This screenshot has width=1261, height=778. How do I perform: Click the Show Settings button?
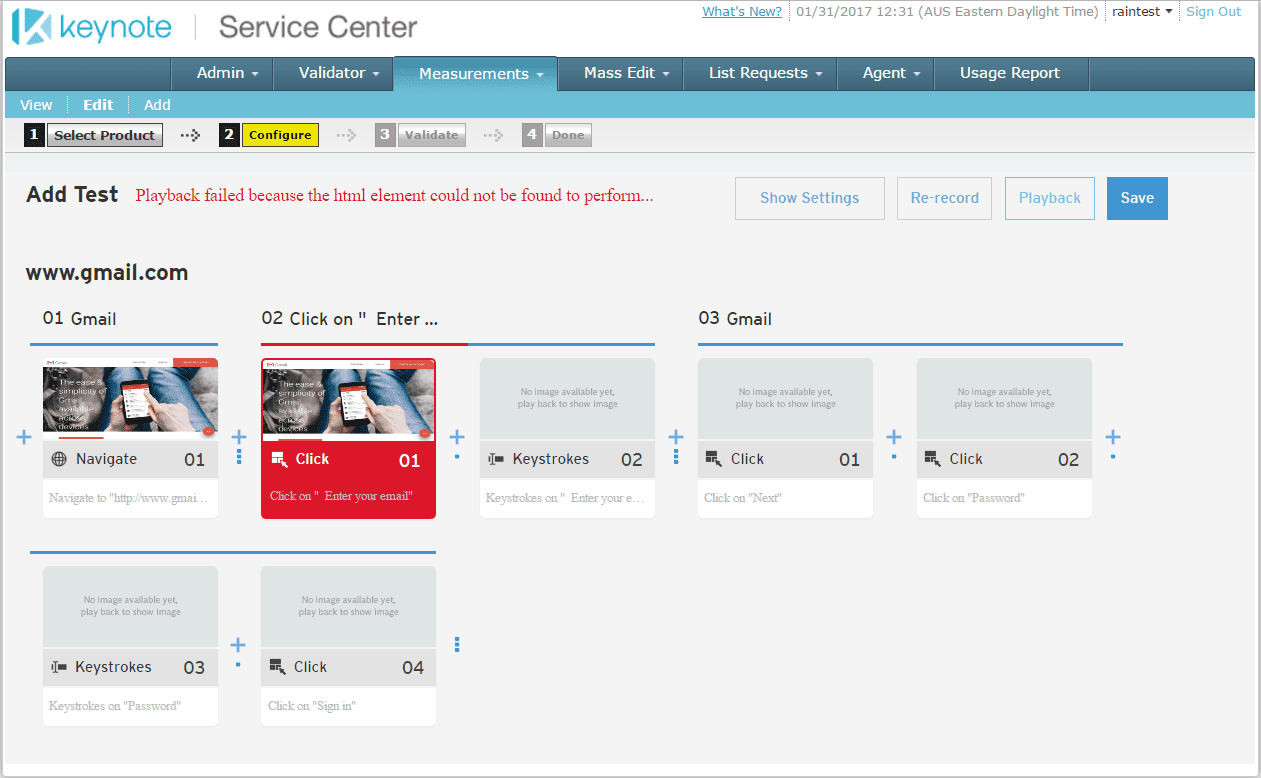[810, 198]
